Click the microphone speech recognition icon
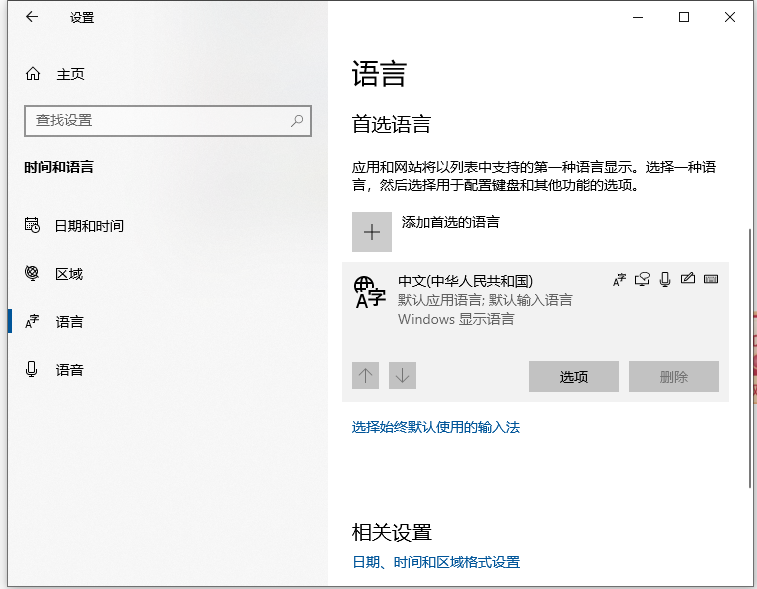 [x=665, y=279]
